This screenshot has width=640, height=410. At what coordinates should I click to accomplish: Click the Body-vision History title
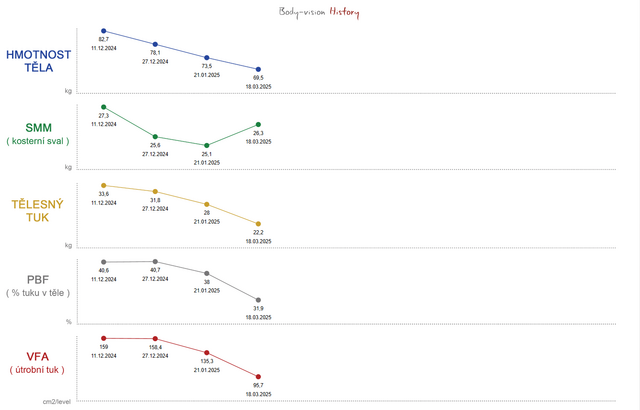click(320, 12)
